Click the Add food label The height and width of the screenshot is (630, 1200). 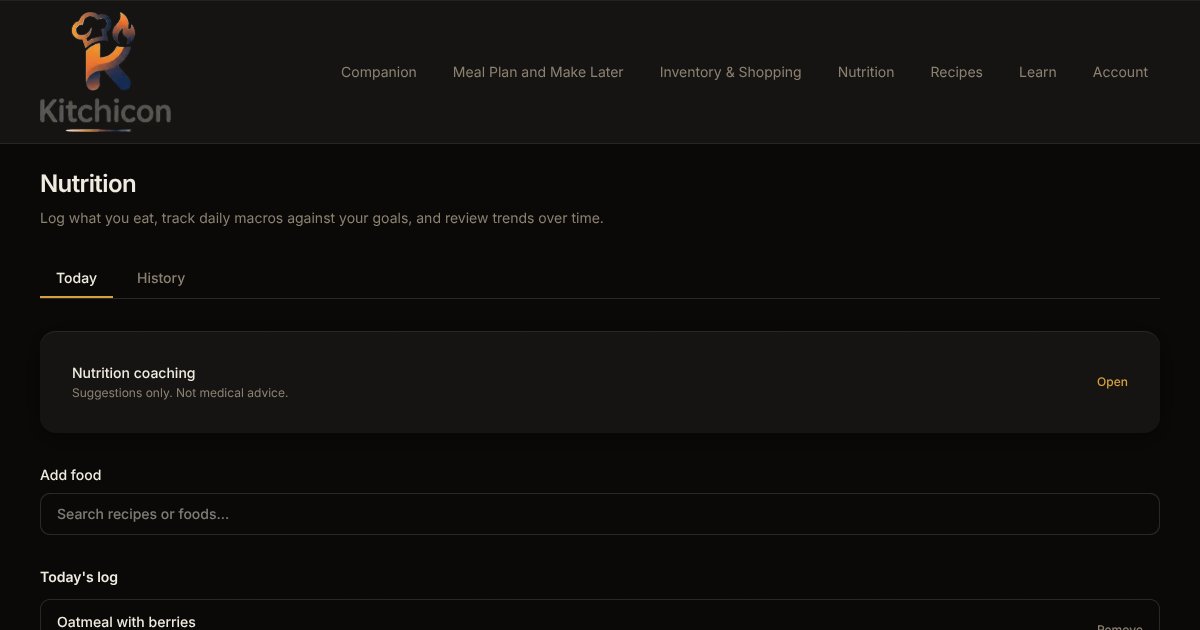pos(71,475)
